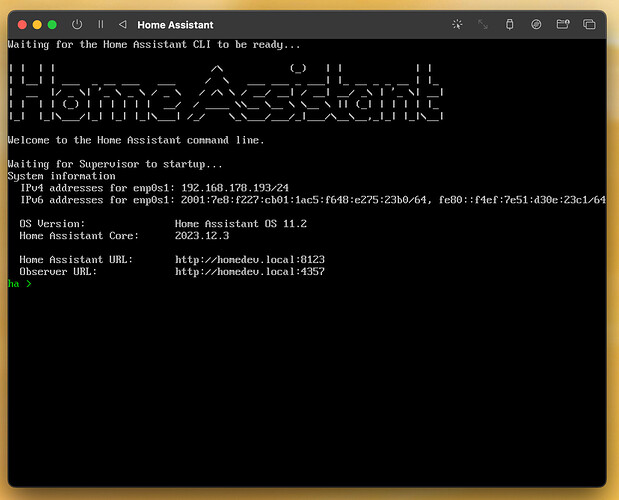The image size is (619, 500).
Task: Enter full screen with the green button
Action: [52, 24]
